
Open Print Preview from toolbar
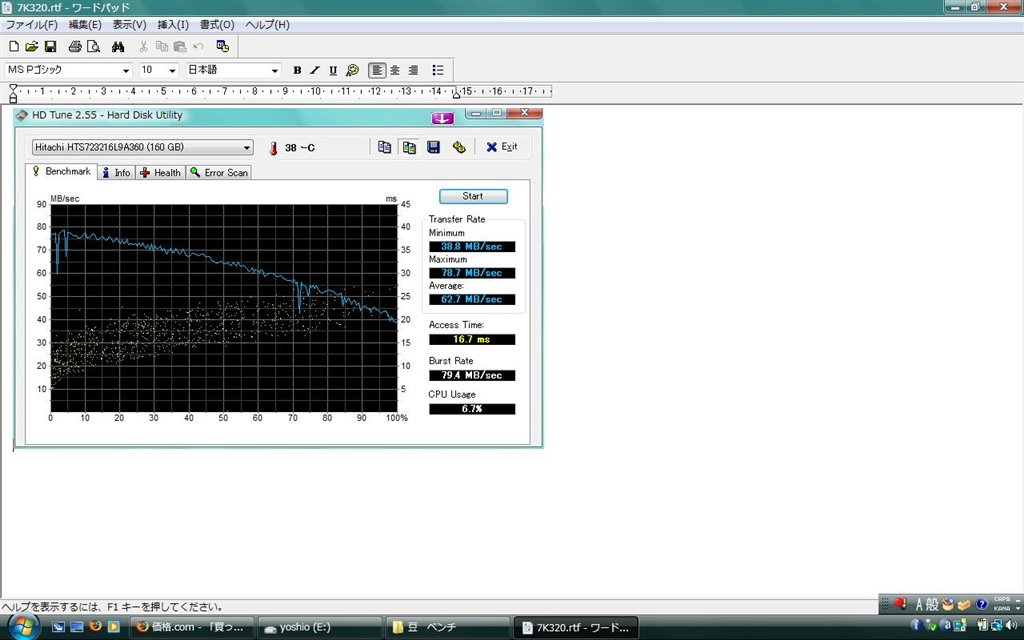pyautogui.click(x=93, y=46)
